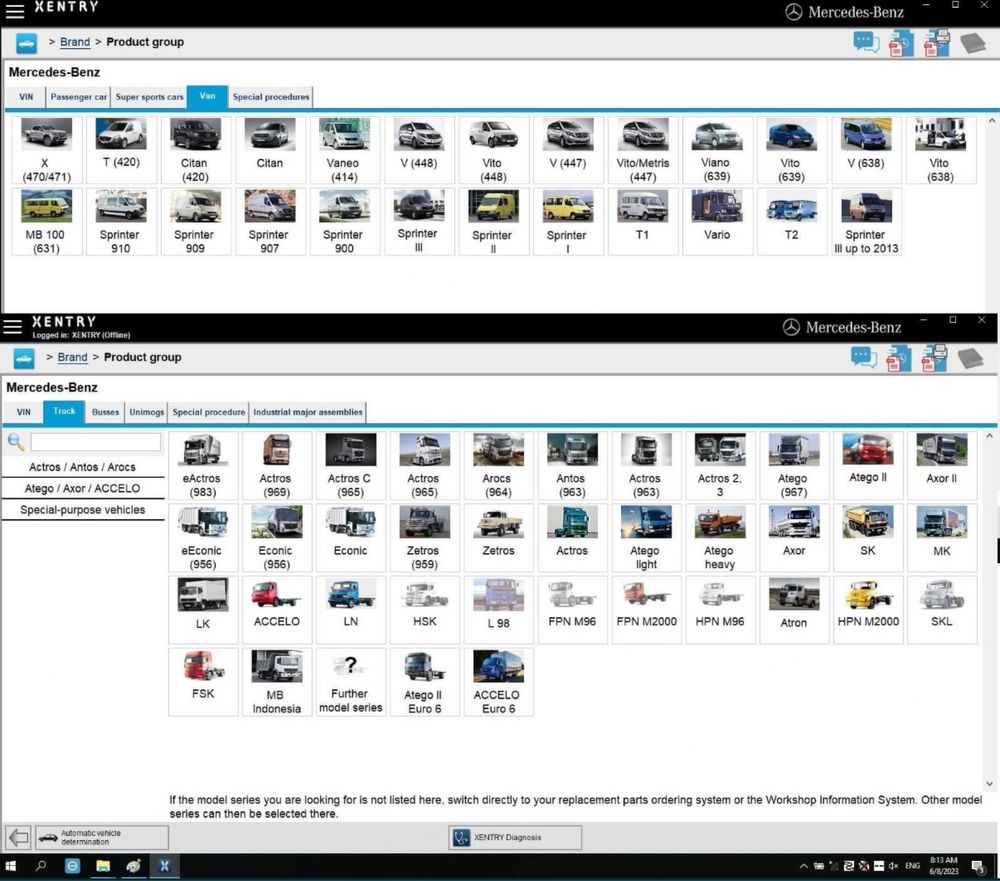Click the book manual icon in top window
The width and height of the screenshot is (1000, 881).
point(973,43)
